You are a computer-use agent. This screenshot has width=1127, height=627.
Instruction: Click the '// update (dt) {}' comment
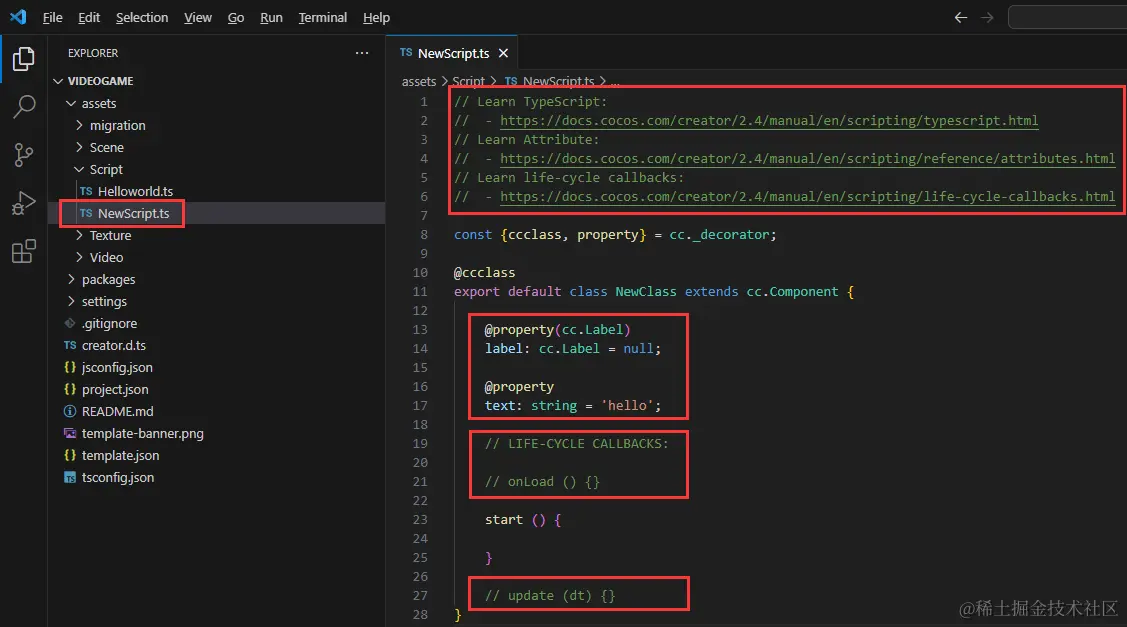(550, 596)
